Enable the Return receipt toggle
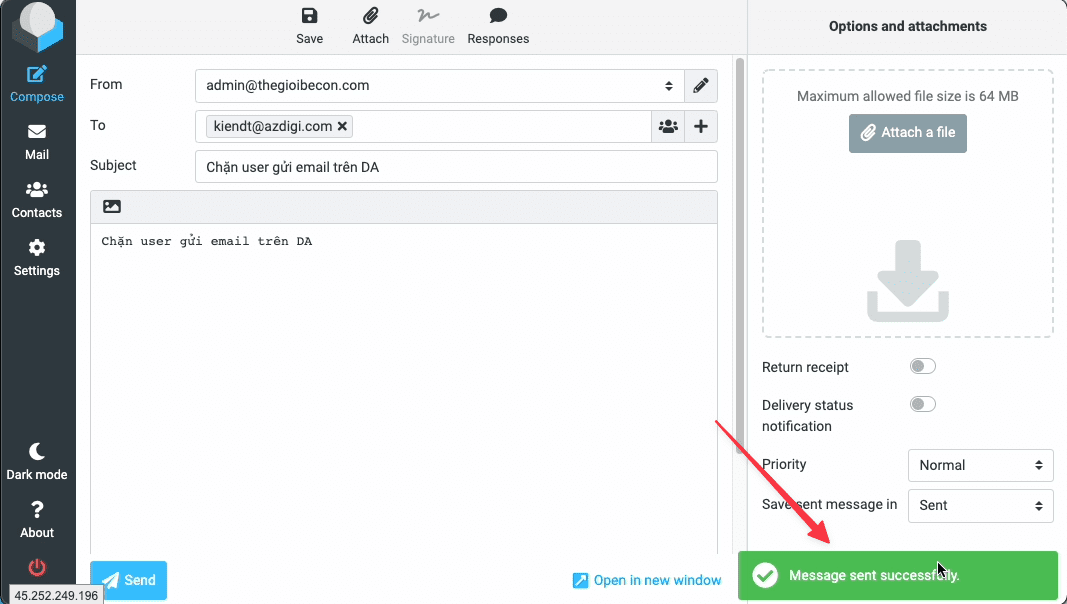 coord(922,366)
